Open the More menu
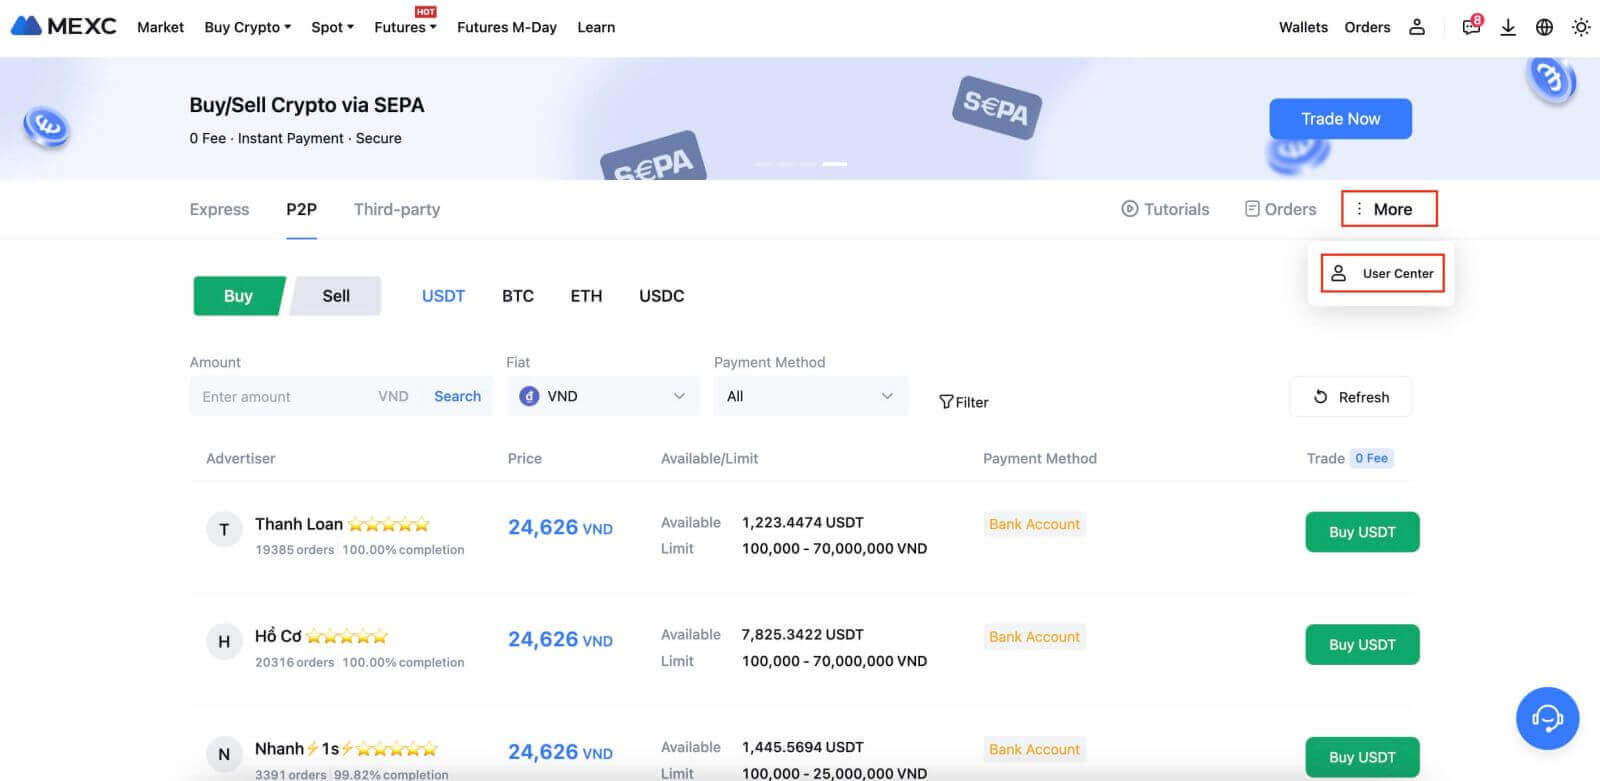 (1389, 209)
